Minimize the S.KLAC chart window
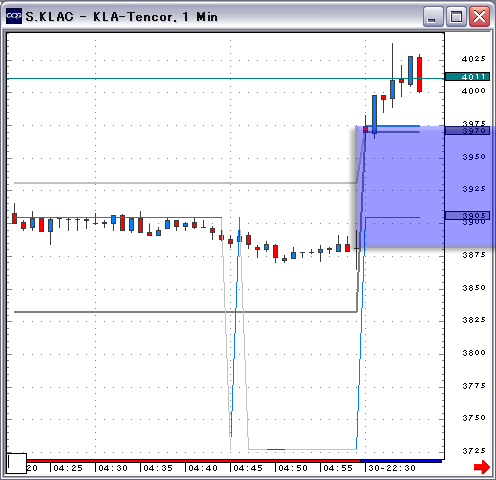The height and width of the screenshot is (480, 496). [x=433, y=16]
